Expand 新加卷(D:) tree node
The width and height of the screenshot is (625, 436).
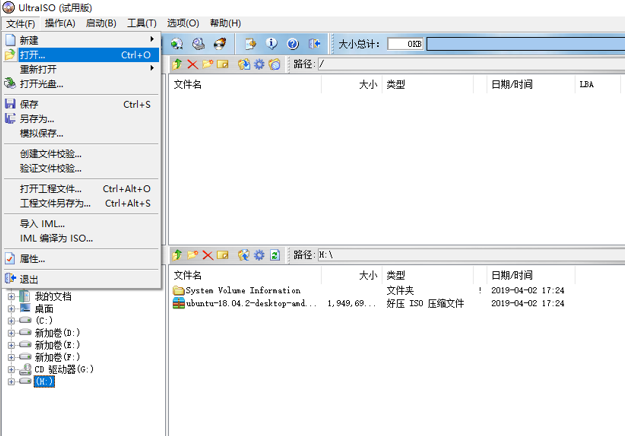pos(11,333)
